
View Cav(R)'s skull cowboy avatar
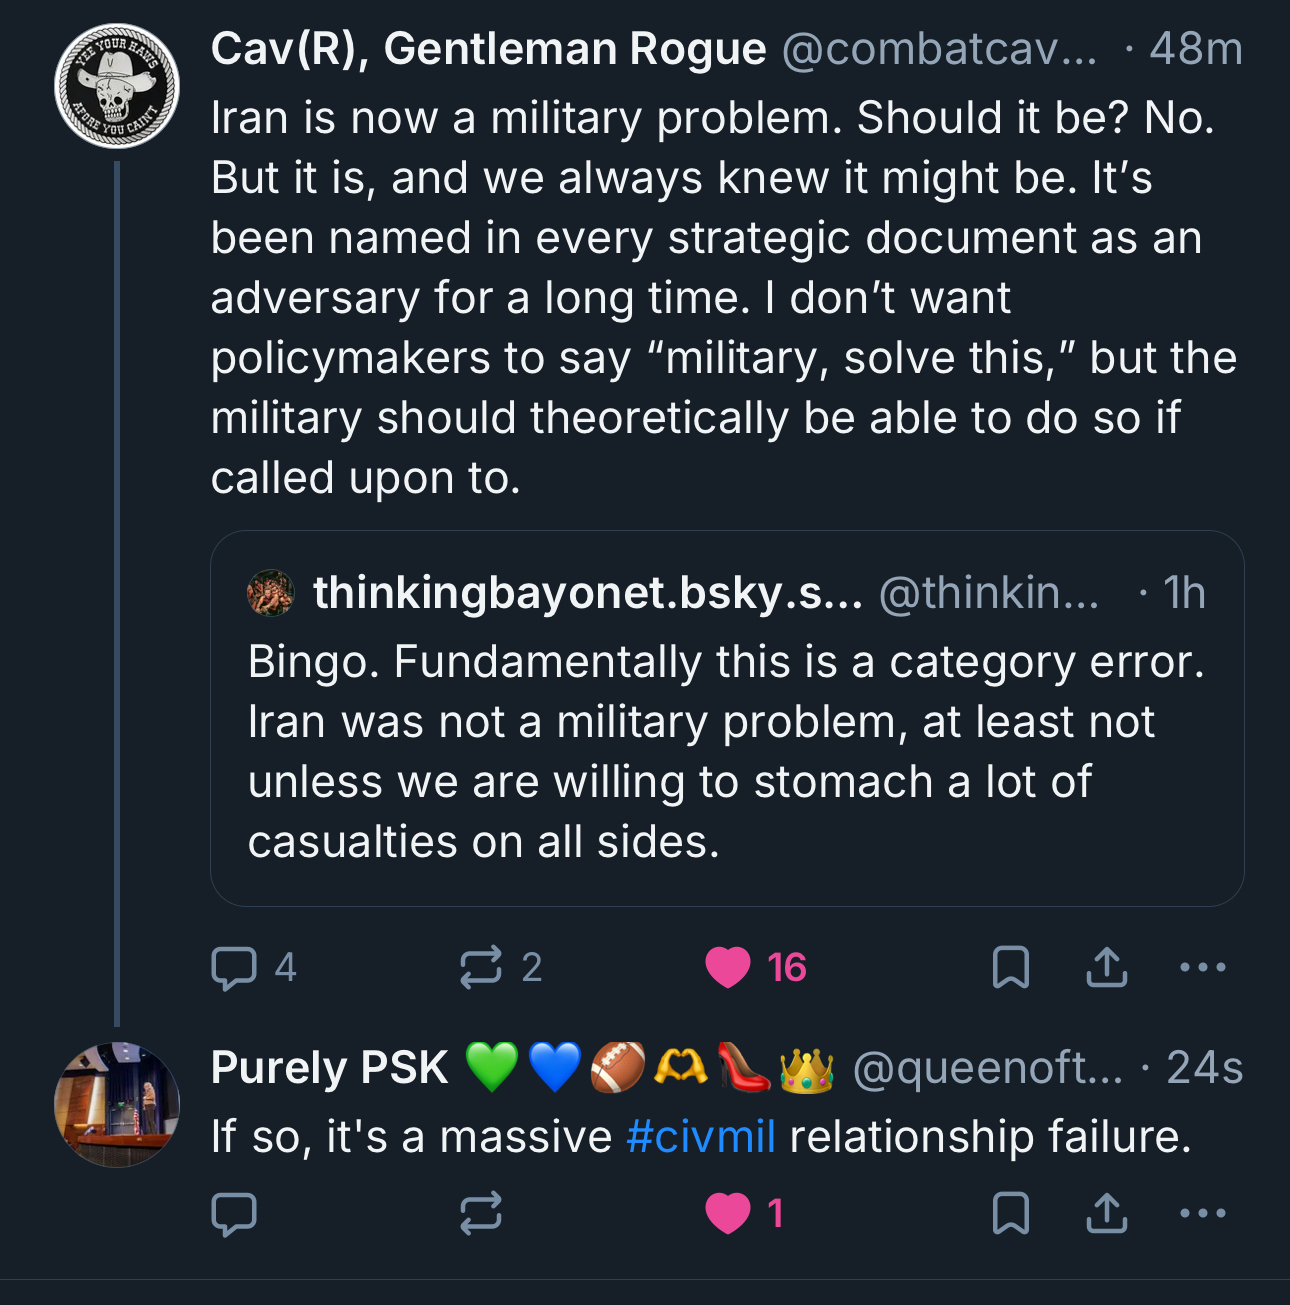coord(117,86)
